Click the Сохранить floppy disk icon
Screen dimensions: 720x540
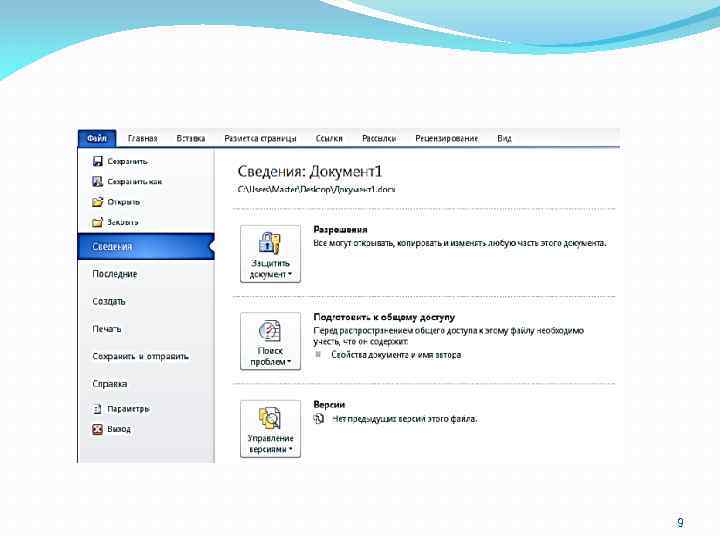pos(97,161)
